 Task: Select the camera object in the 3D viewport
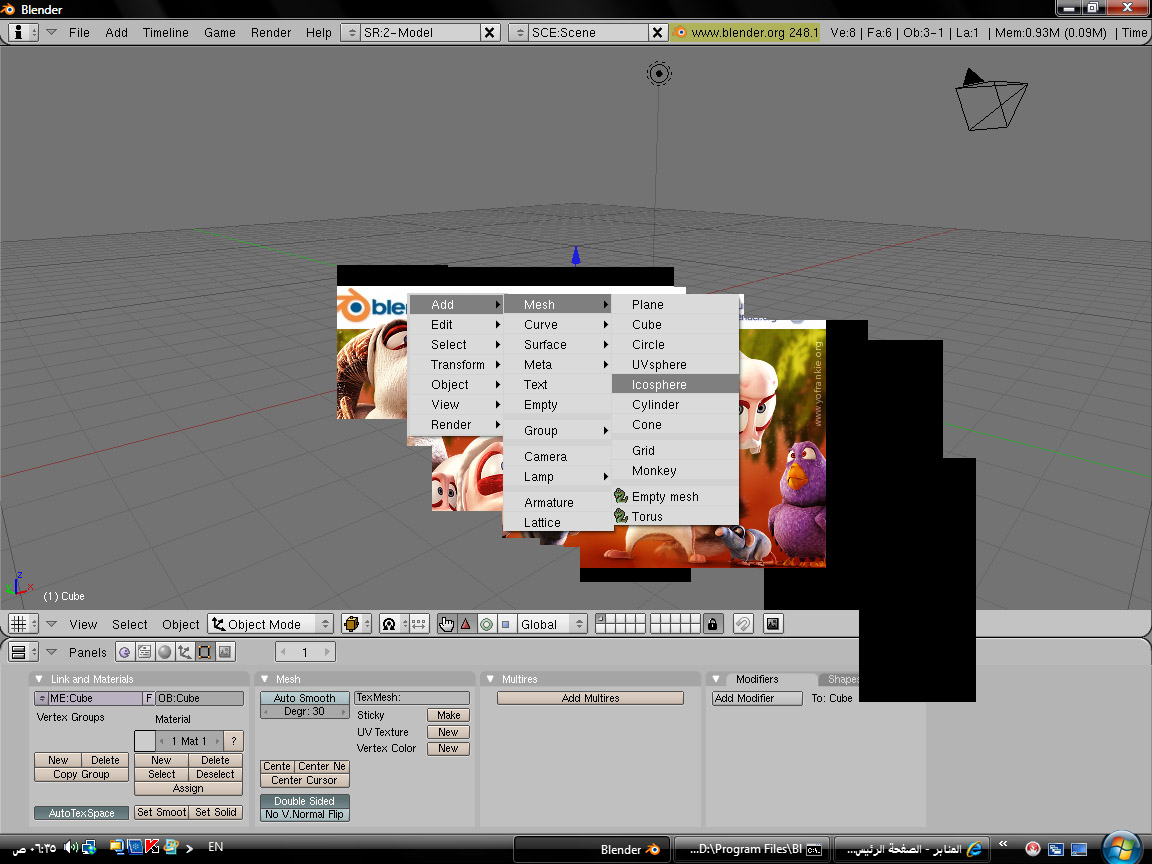click(x=991, y=100)
